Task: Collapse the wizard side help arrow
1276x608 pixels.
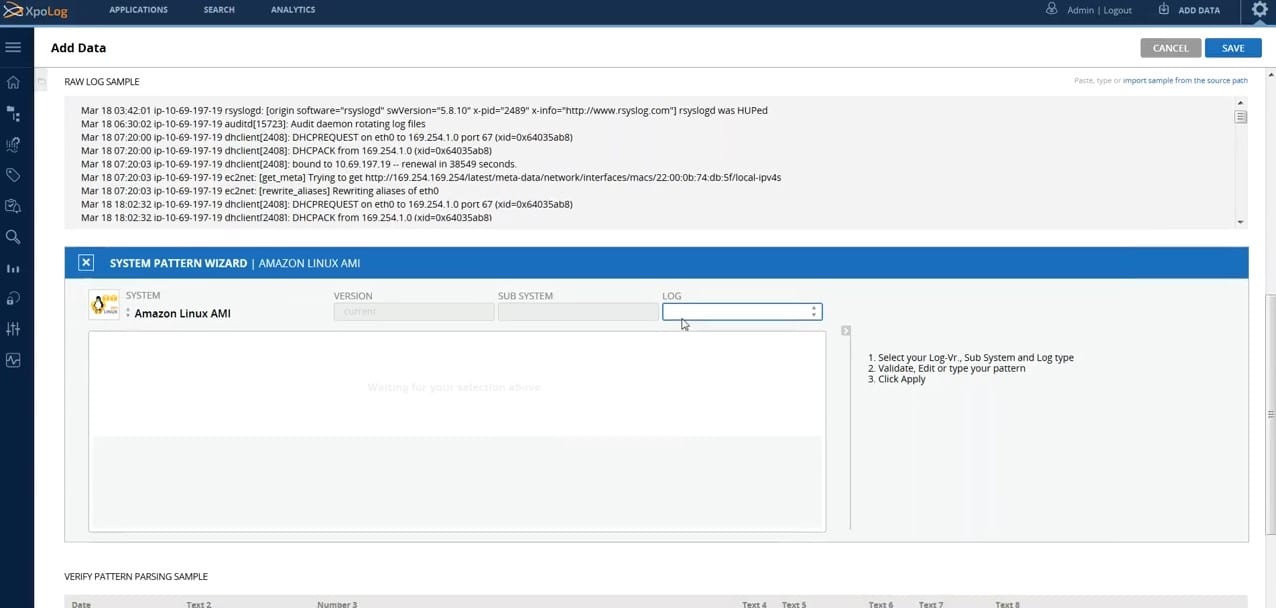Action: point(845,331)
